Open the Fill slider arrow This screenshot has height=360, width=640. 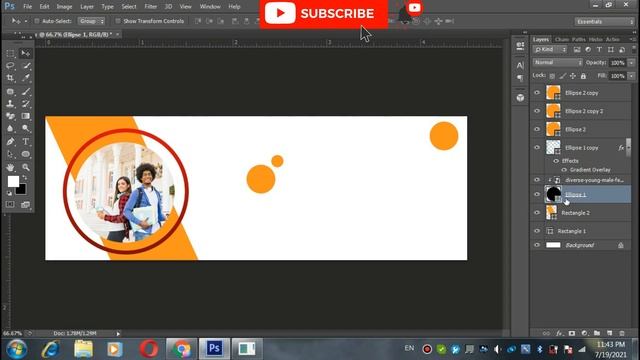coord(631,76)
